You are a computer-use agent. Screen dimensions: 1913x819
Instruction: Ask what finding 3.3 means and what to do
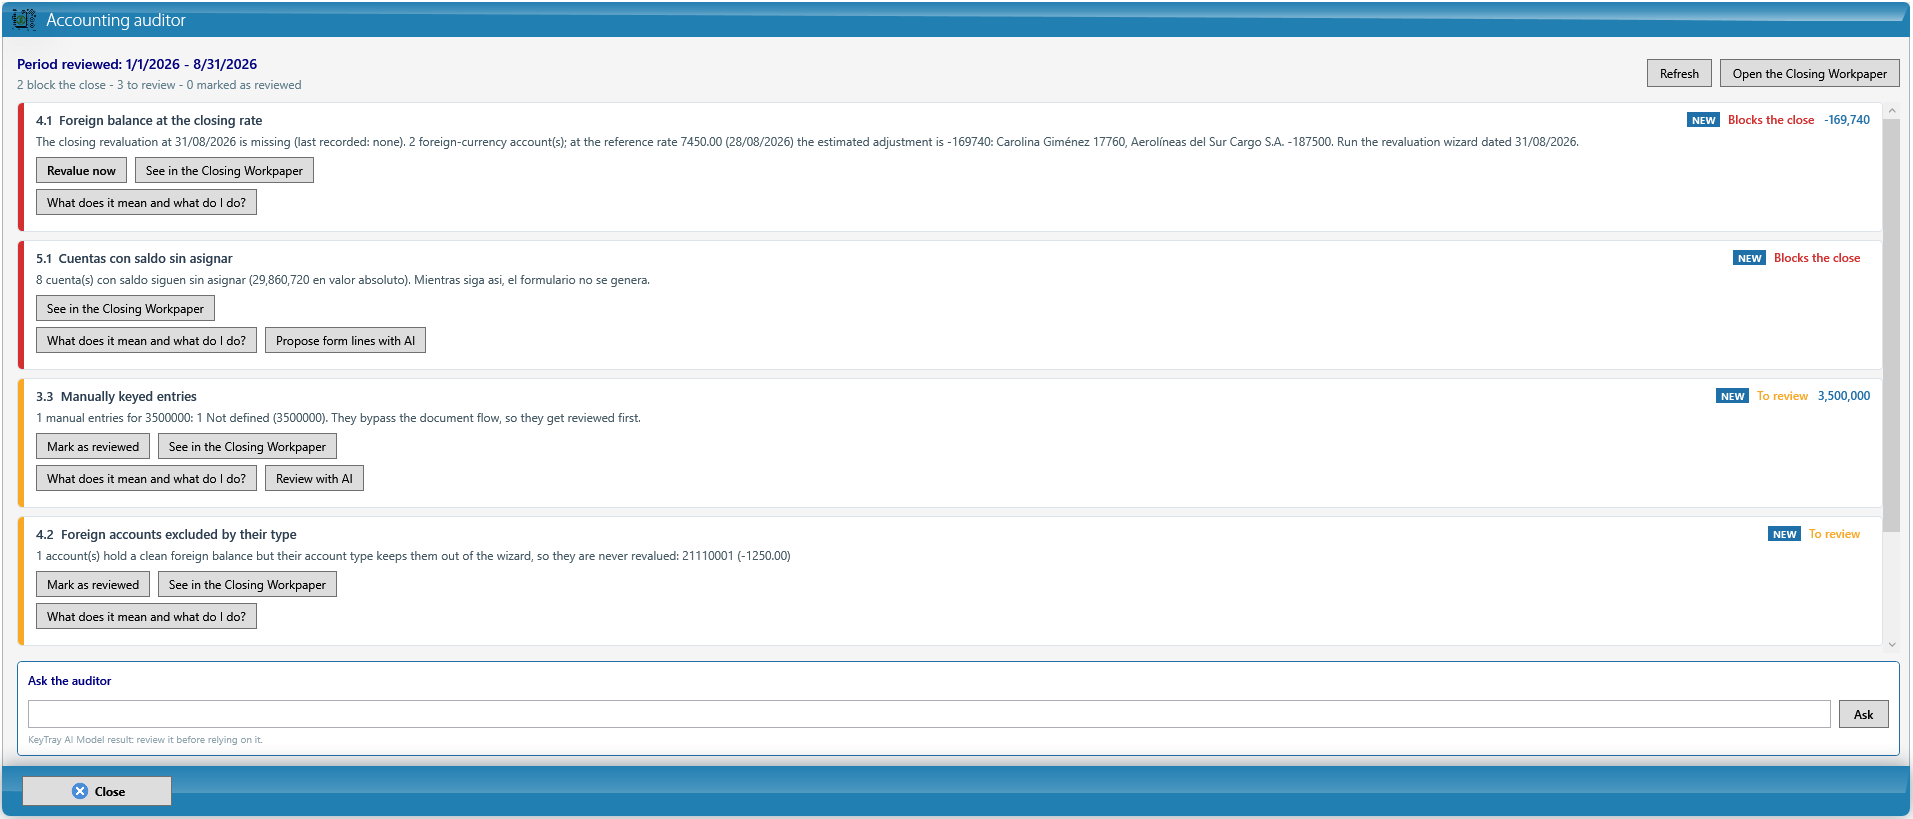146,478
